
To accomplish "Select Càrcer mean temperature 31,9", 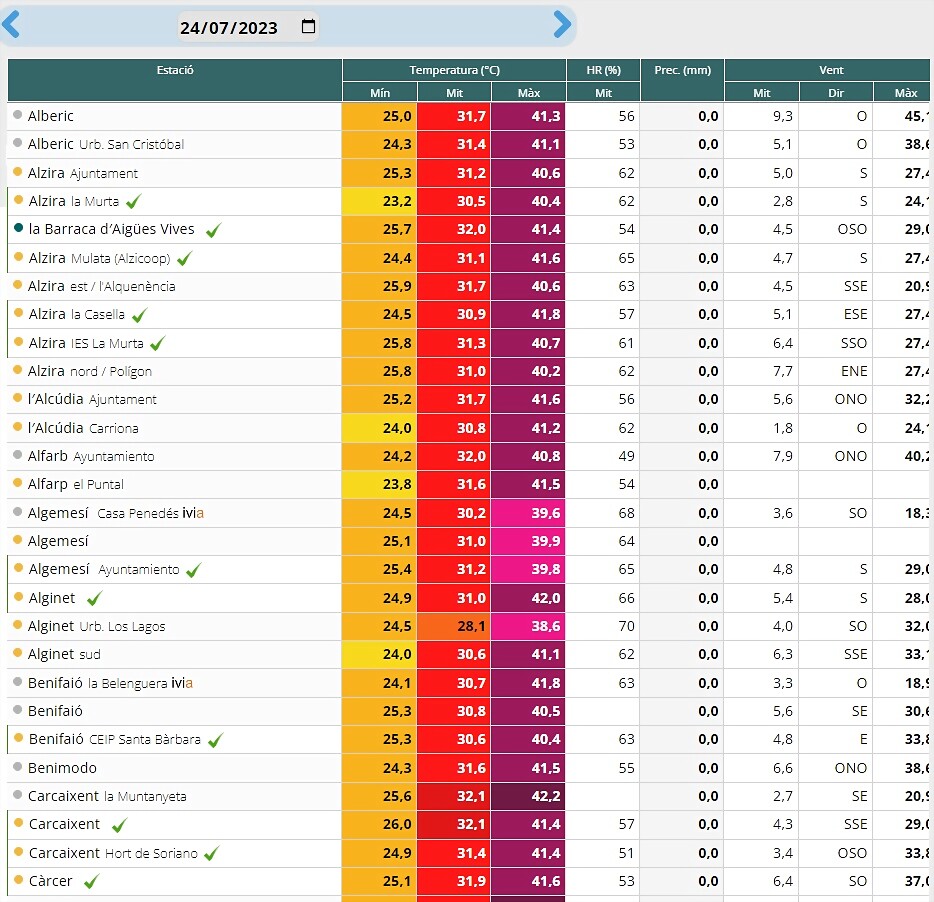I will coord(454,881).
